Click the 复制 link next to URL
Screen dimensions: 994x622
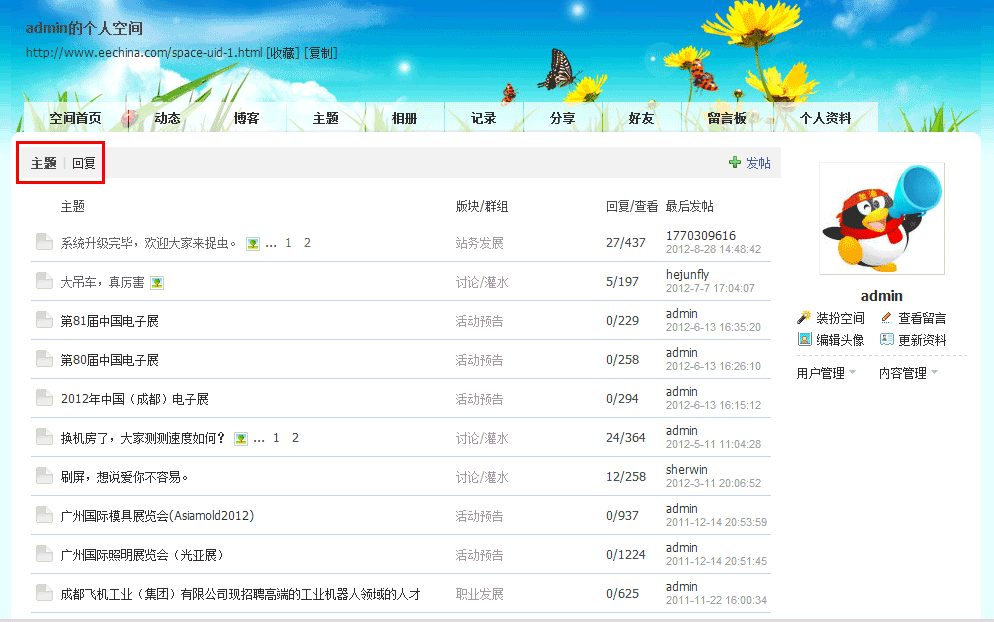point(321,53)
